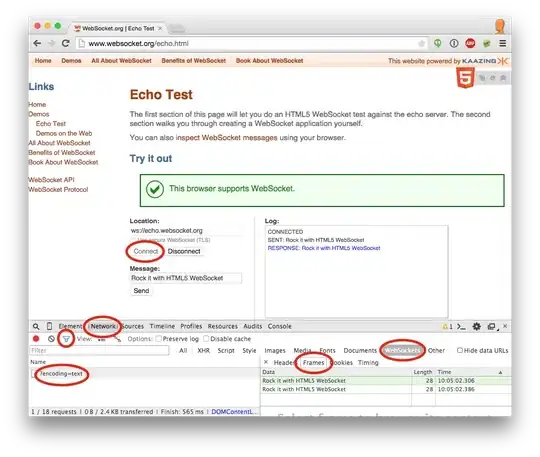
Task: Select the ?encoding=text request row
Action: (x=144, y=374)
